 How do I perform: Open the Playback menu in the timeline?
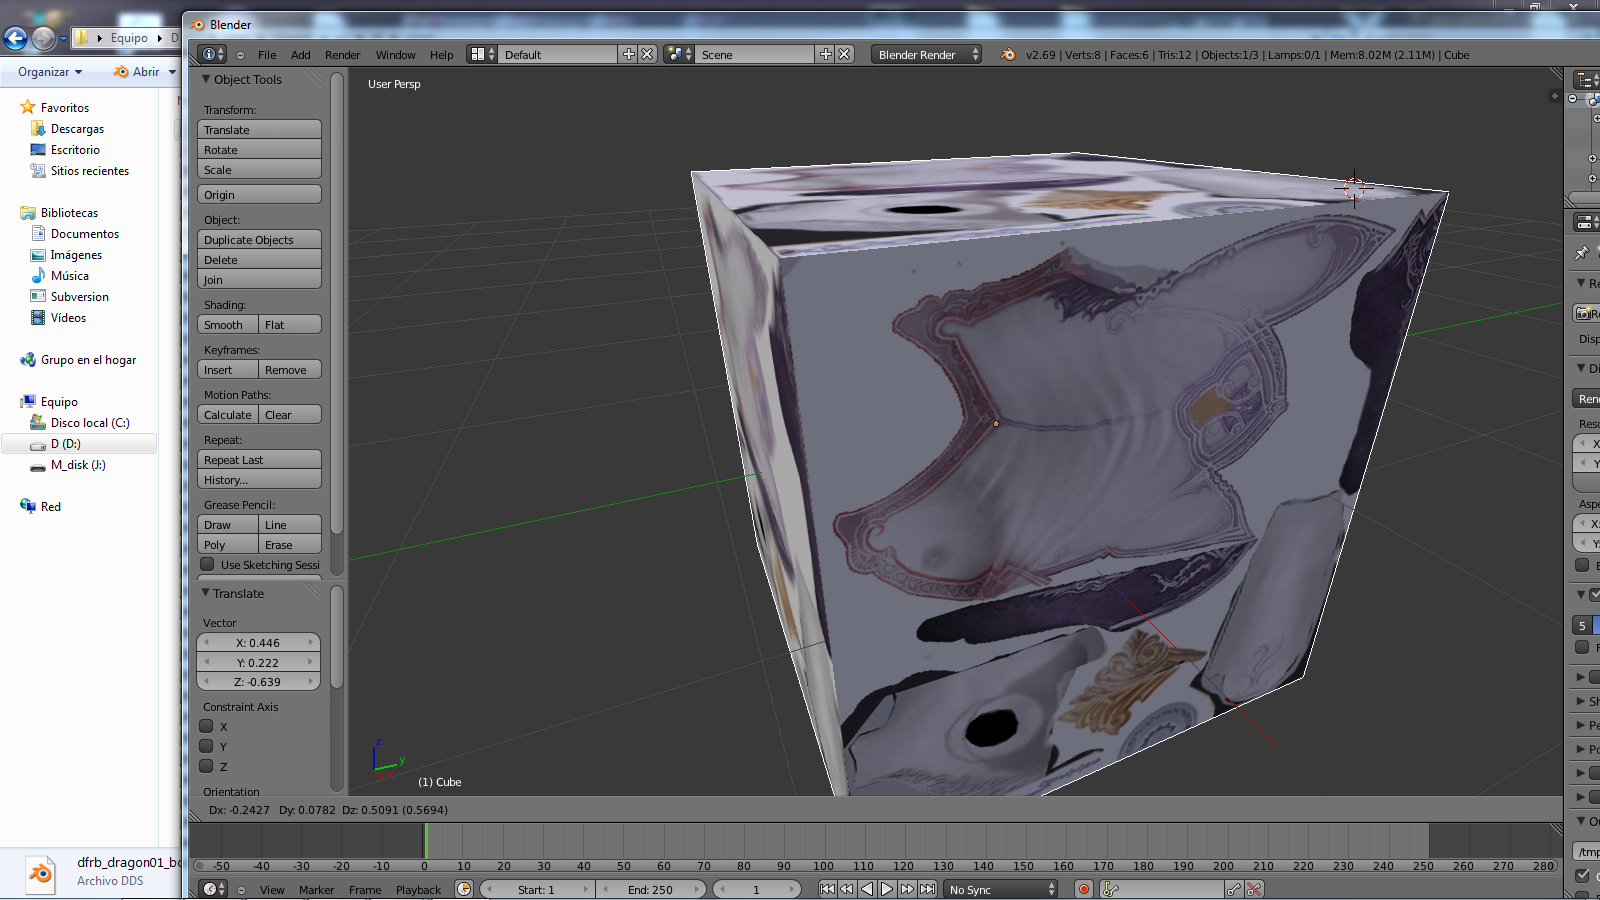[x=418, y=890]
